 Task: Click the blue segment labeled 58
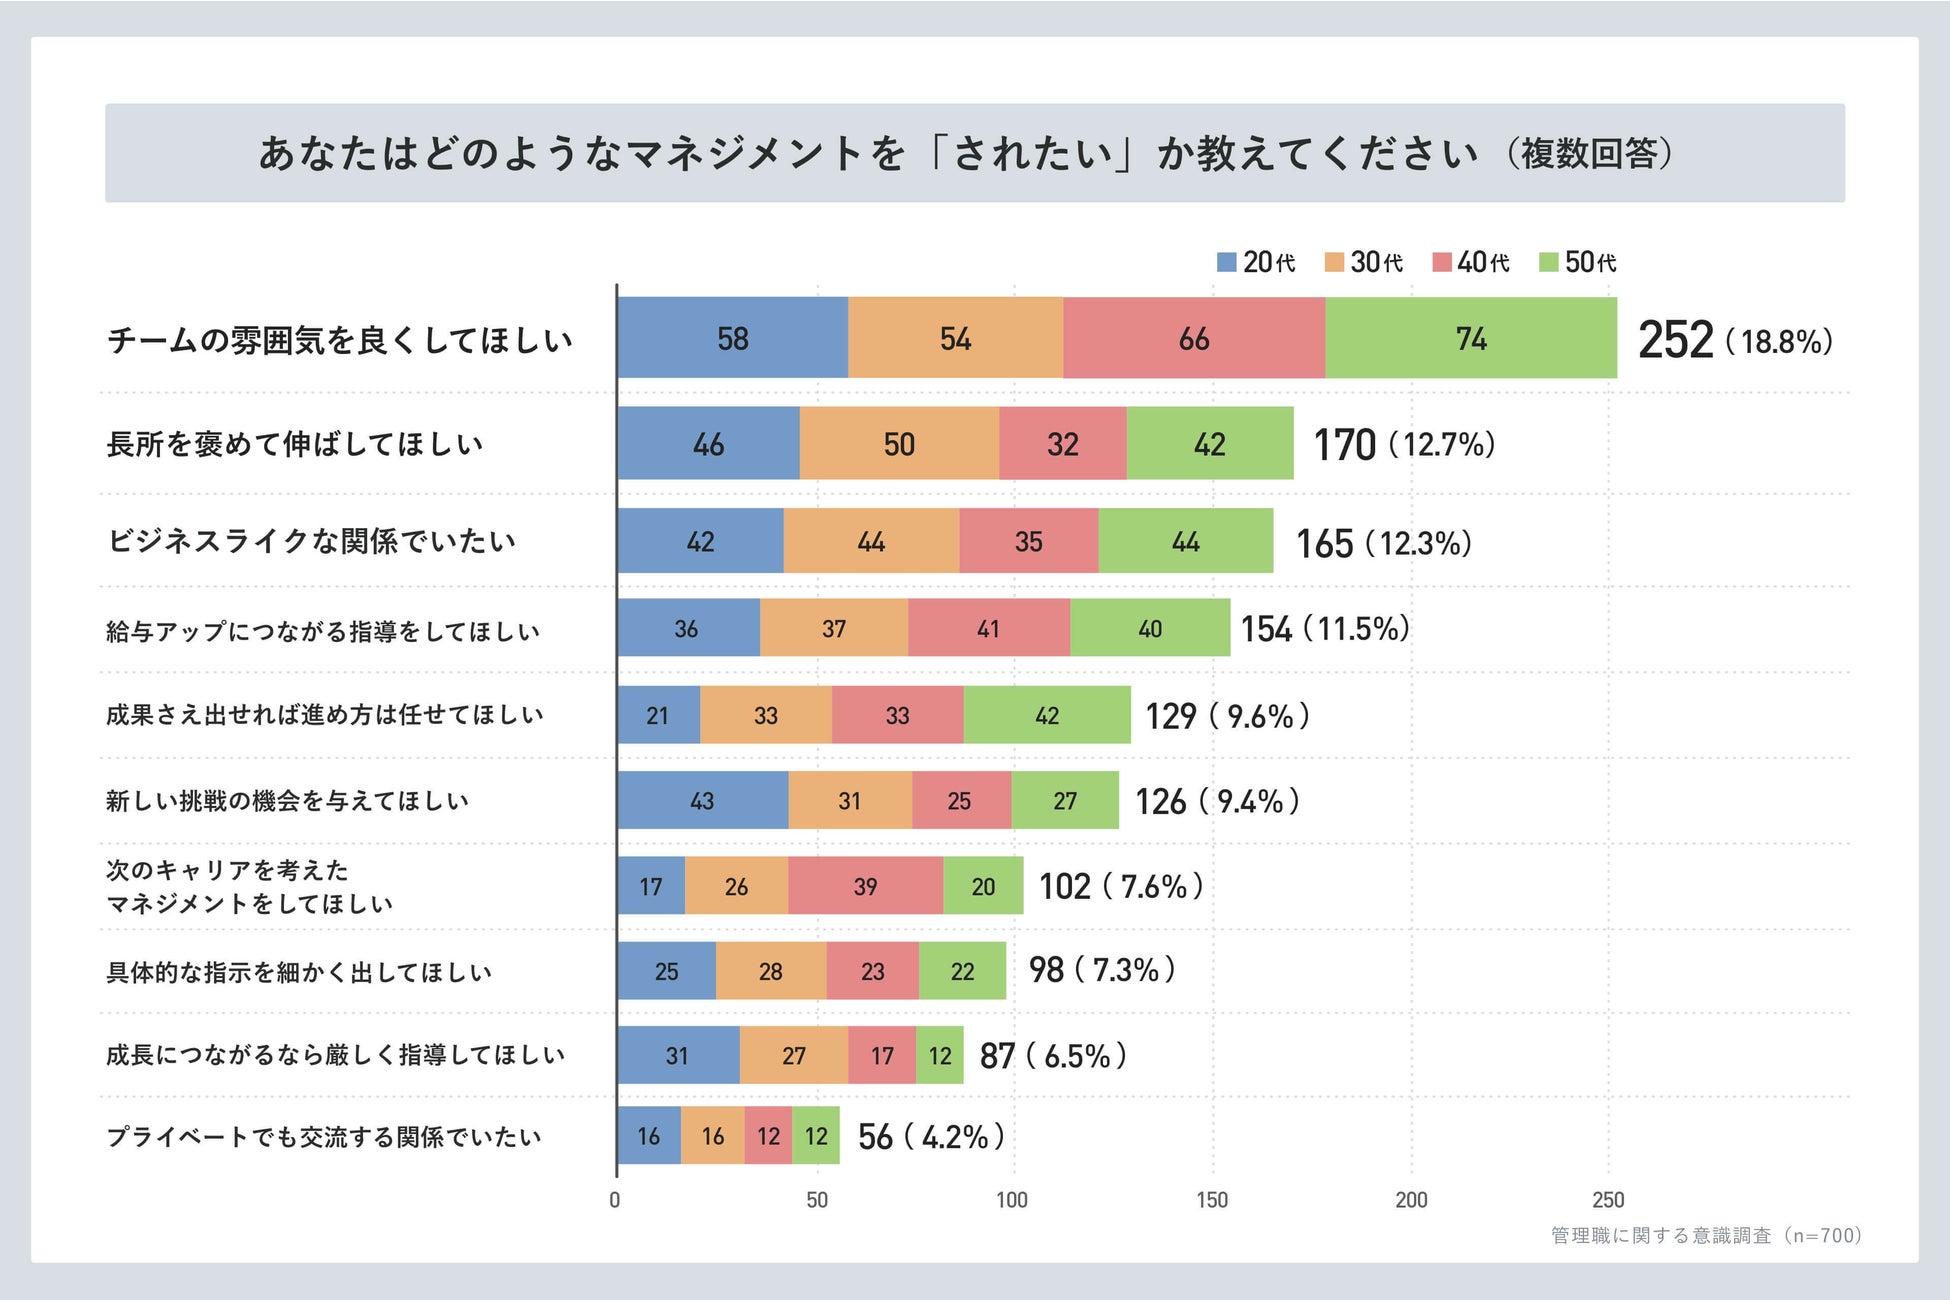(x=733, y=339)
